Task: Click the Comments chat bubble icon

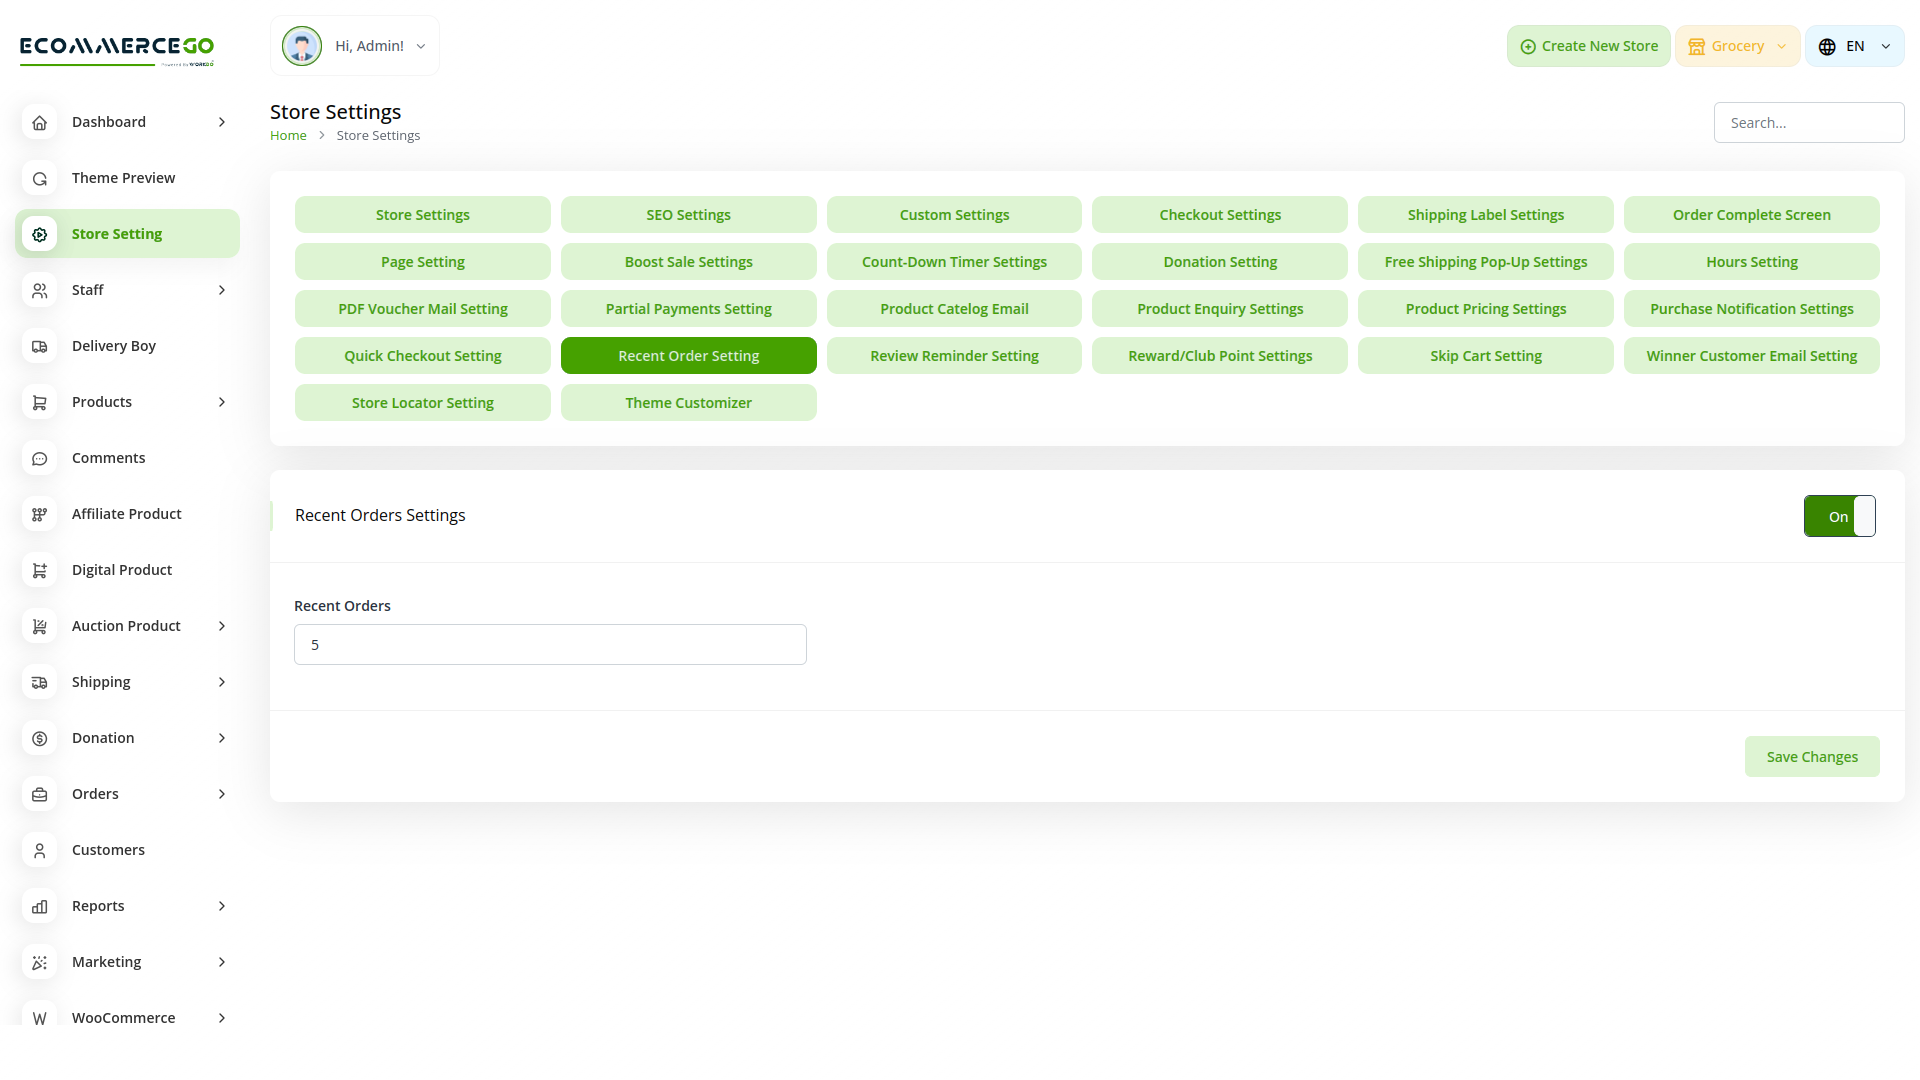Action: (39, 458)
